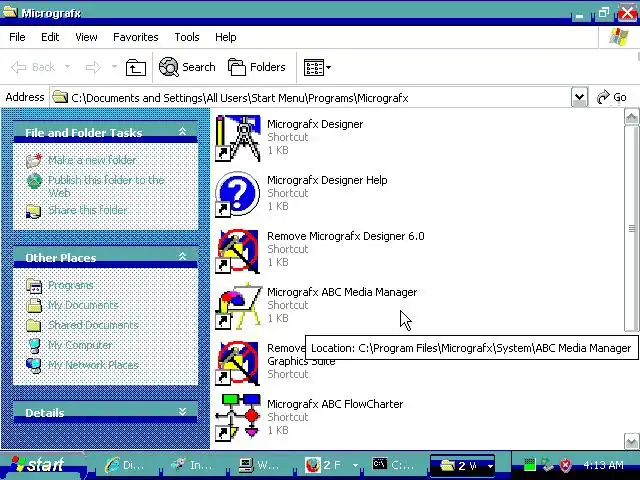Click the taskbar clock showing 4:13 AM
This screenshot has width=640, height=480.
603,465
